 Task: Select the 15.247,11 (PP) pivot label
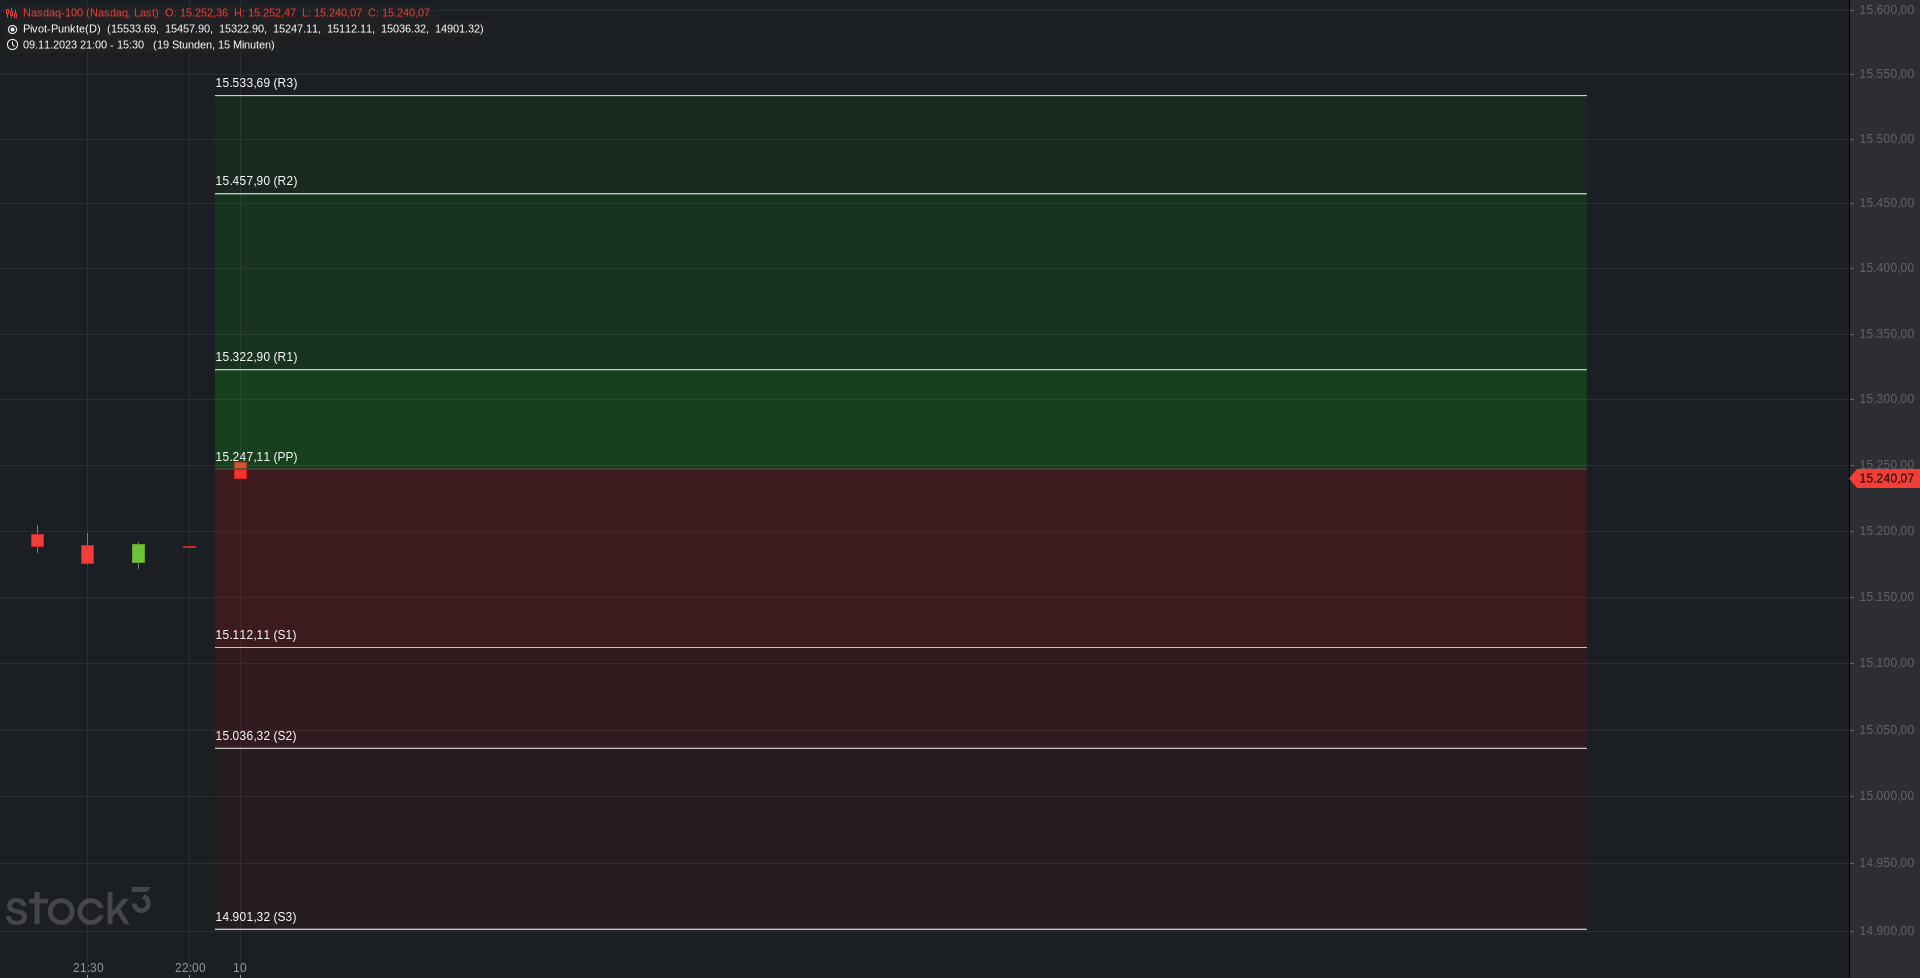256,457
